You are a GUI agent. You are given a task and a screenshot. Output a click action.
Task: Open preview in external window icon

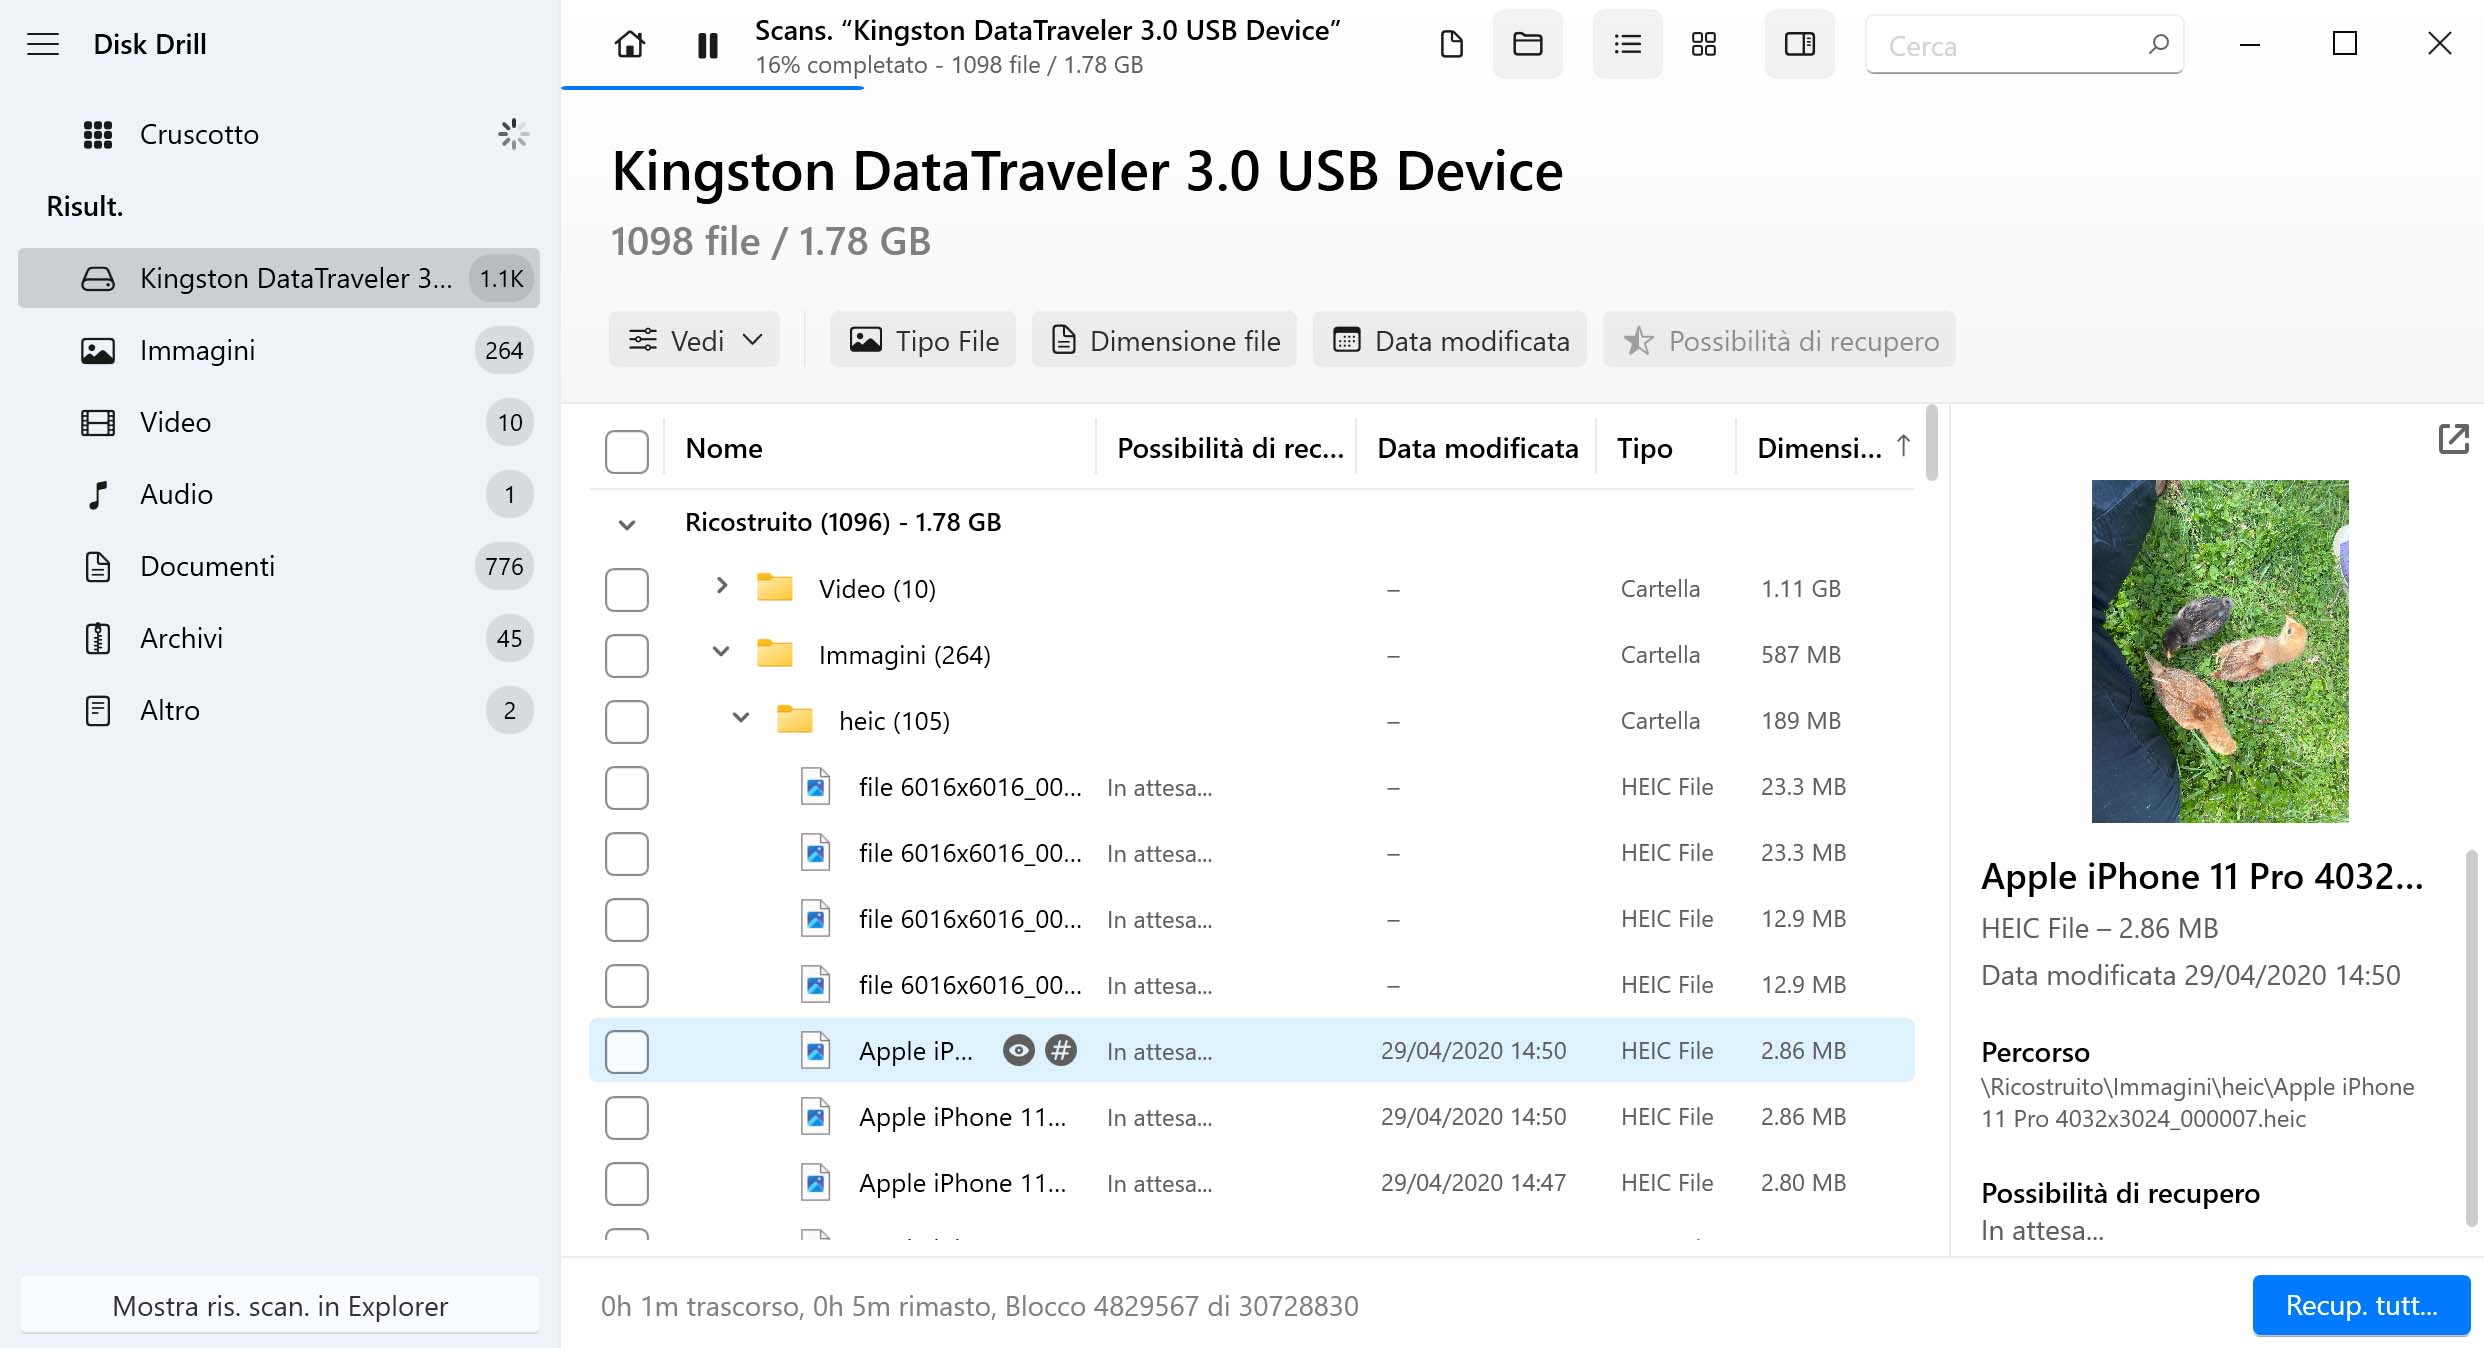click(x=2453, y=439)
